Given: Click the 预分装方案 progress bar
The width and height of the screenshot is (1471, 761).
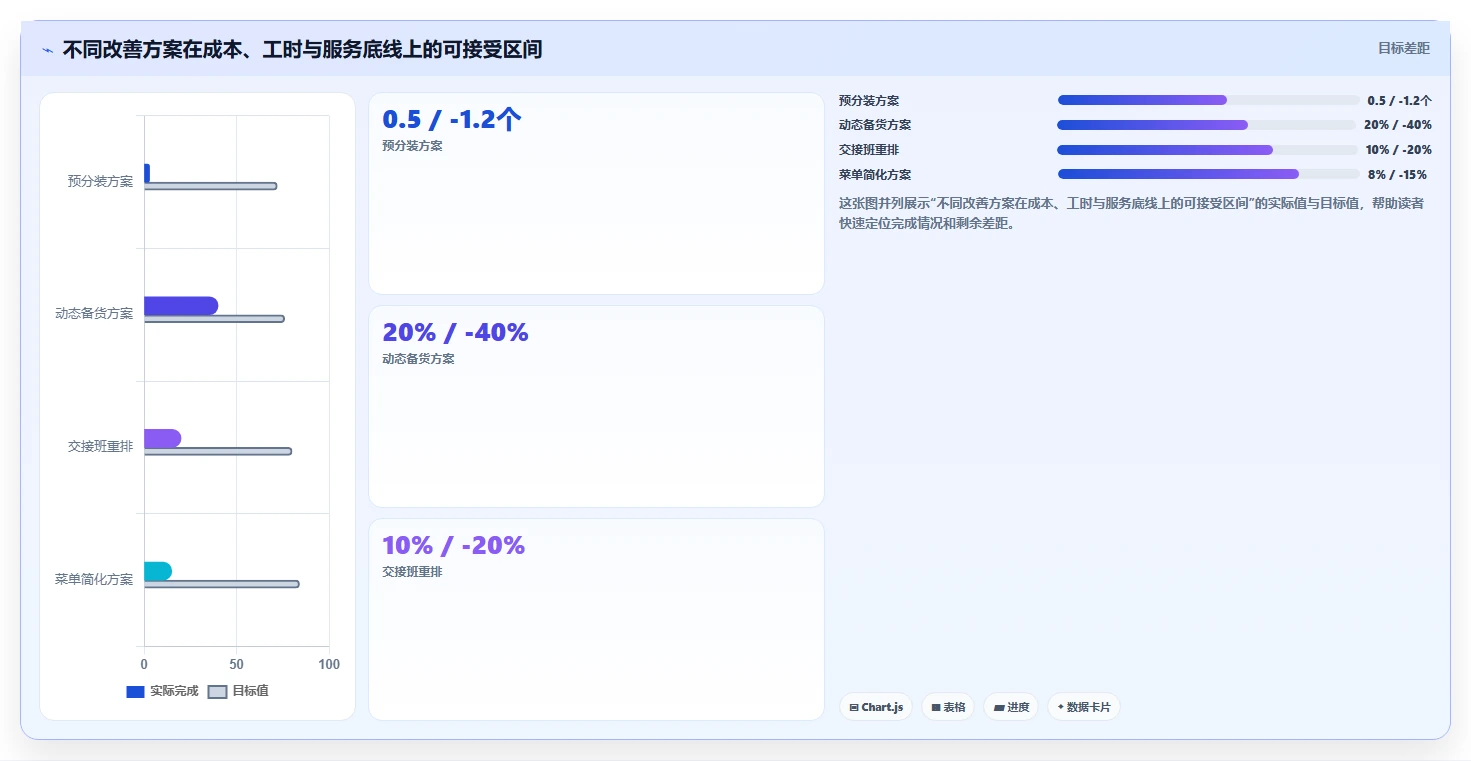Looking at the screenshot, I should [1208, 100].
